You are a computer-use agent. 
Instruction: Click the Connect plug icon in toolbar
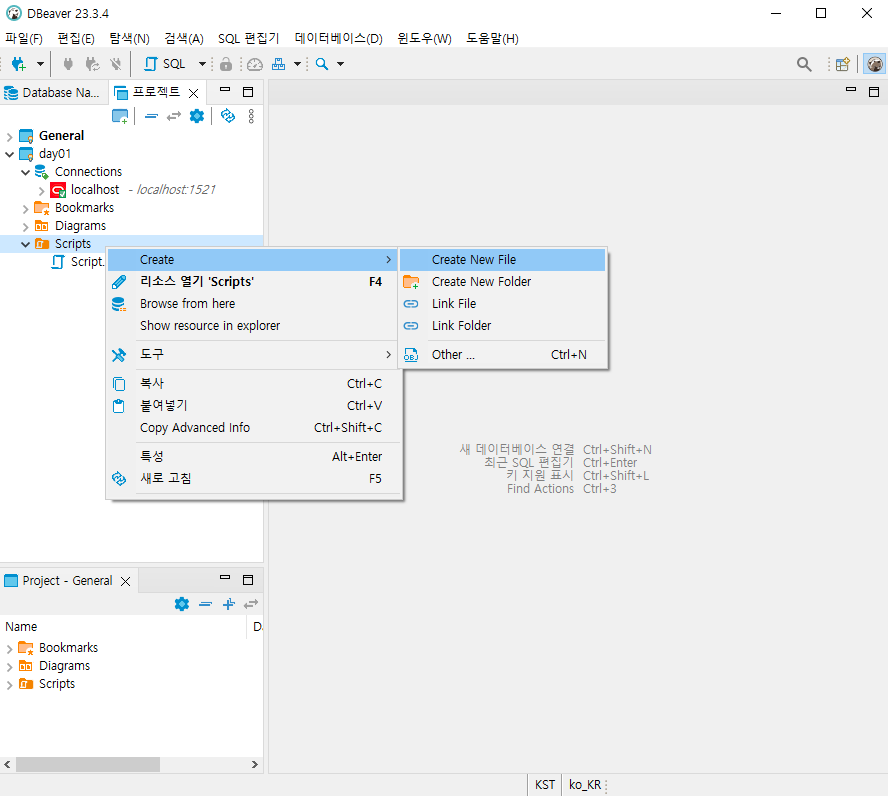tap(68, 64)
